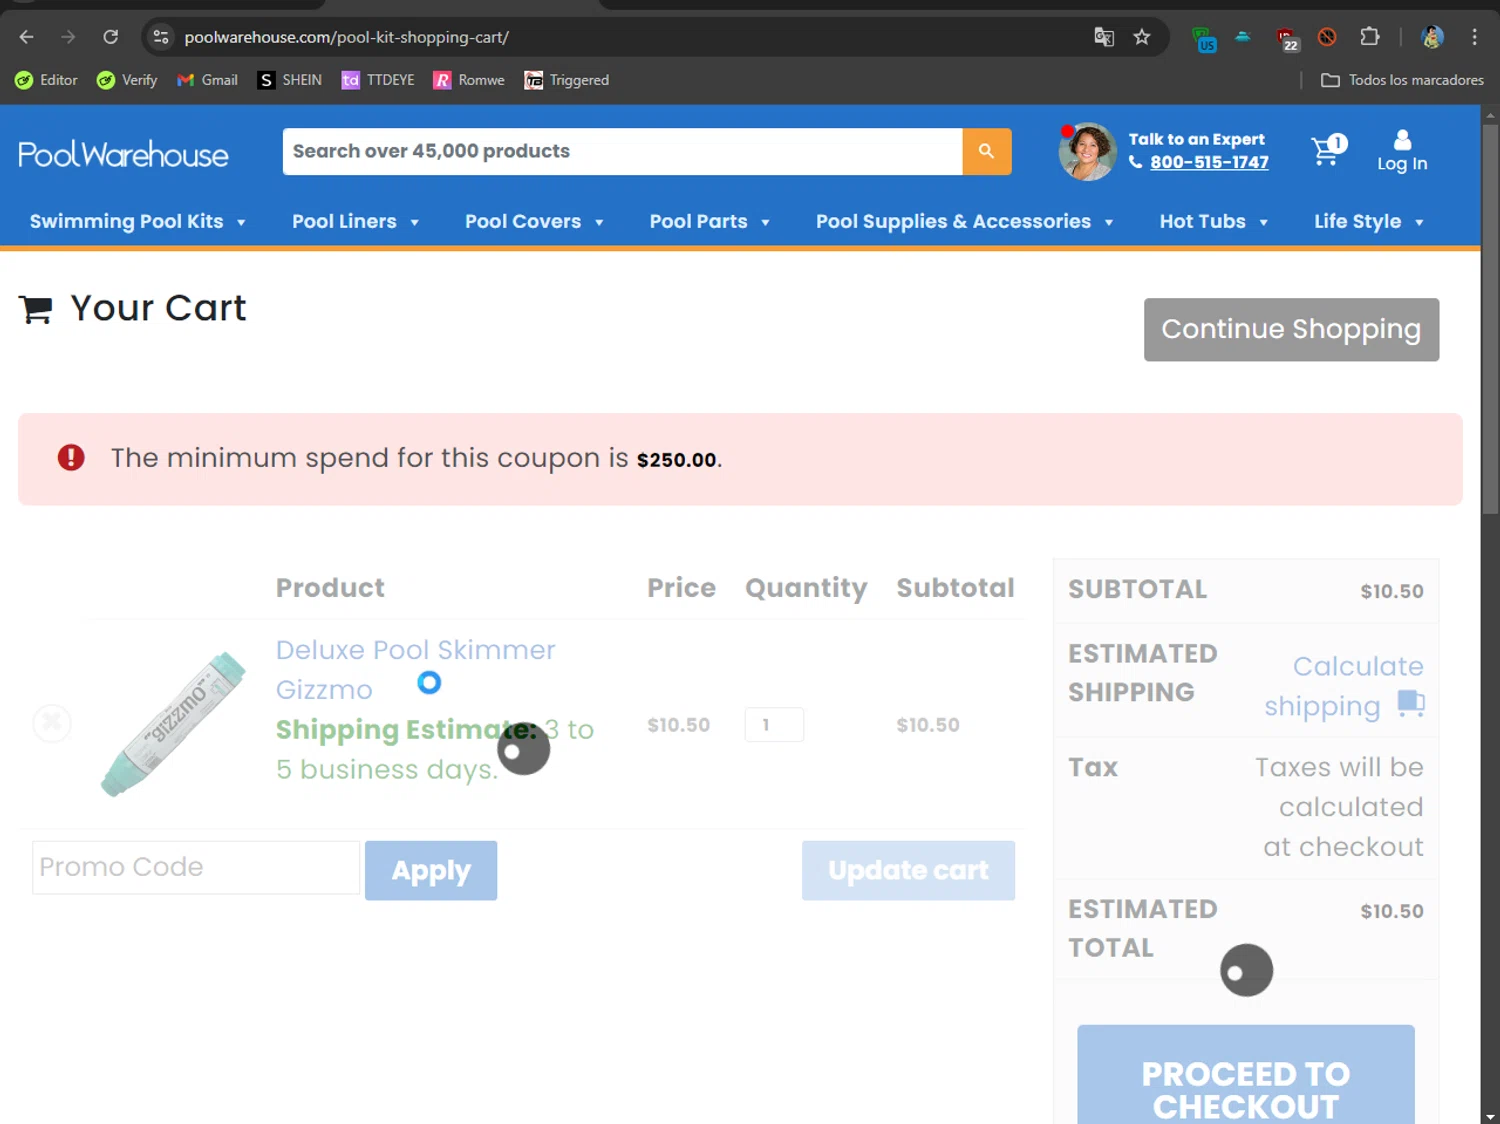Click the extension icon with 22 badge

coord(1287,39)
